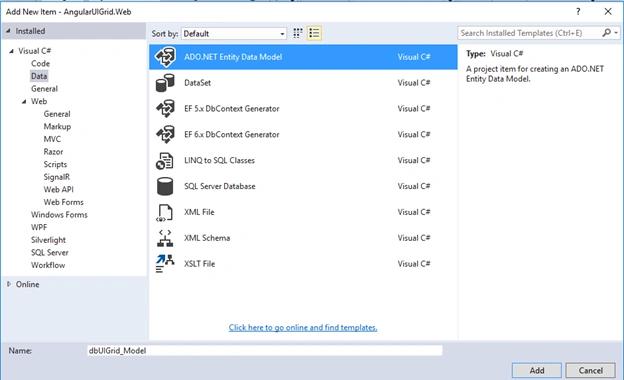Screen dimensions: 624x380
Task: Select the WPF category
Action: click(39, 227)
